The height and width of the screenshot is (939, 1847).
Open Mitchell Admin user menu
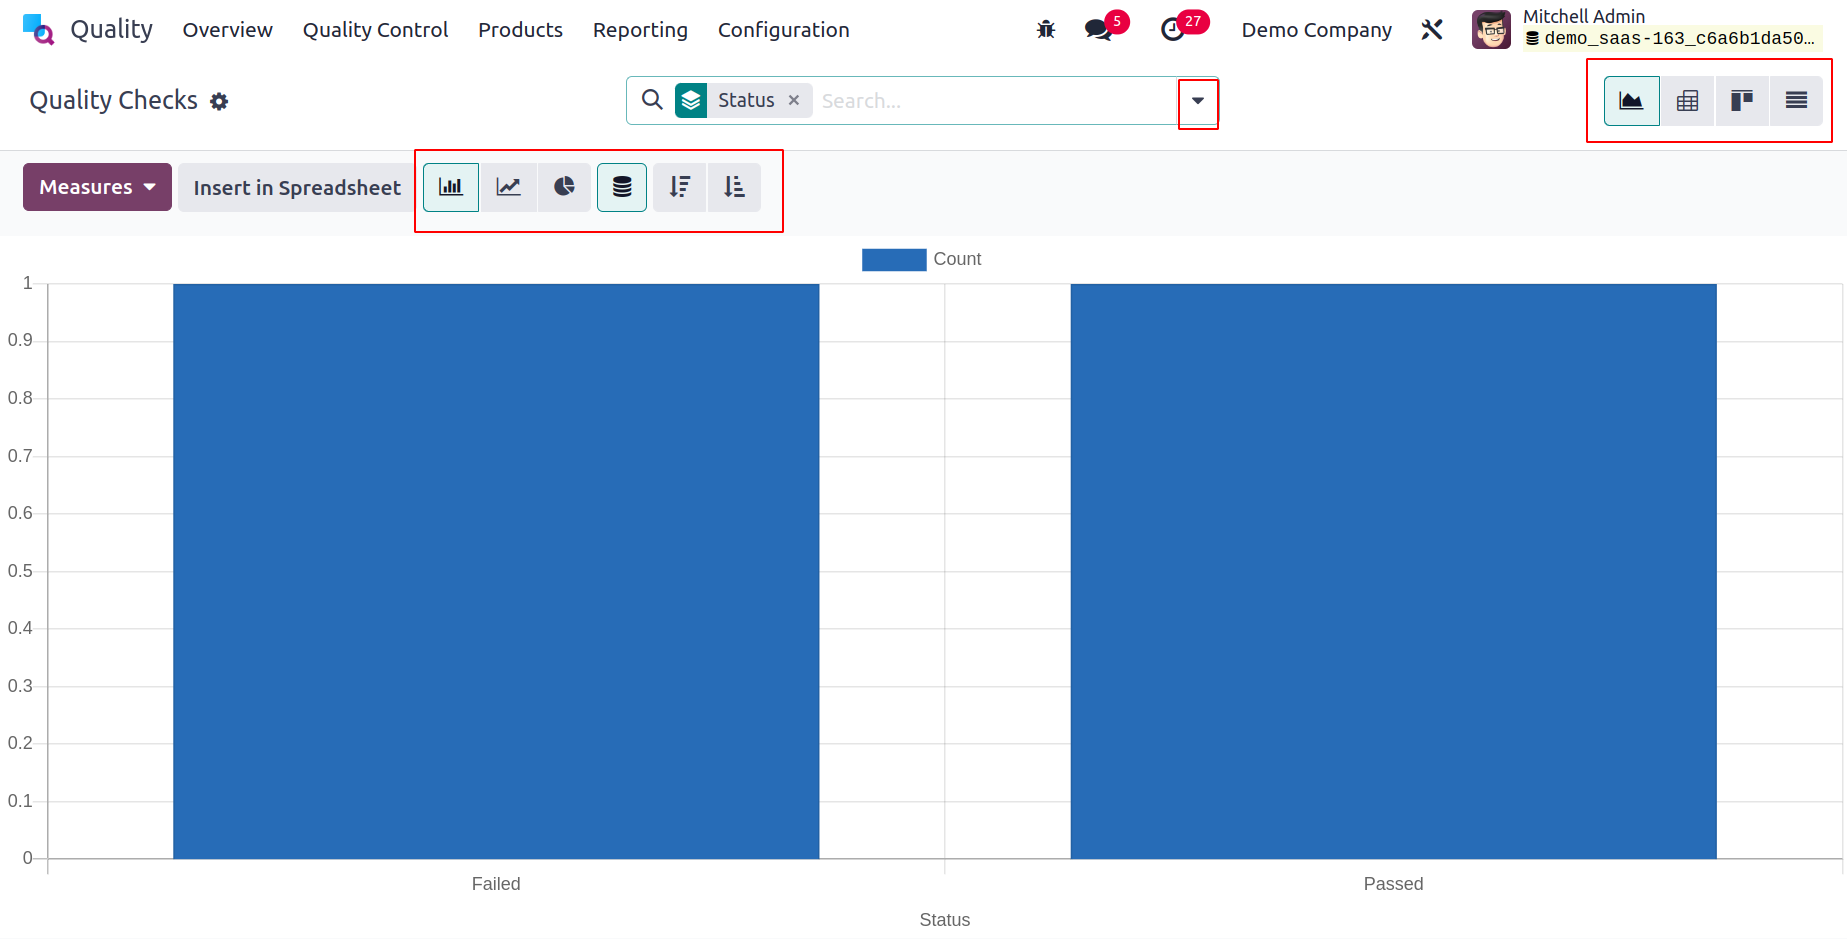tap(1647, 29)
